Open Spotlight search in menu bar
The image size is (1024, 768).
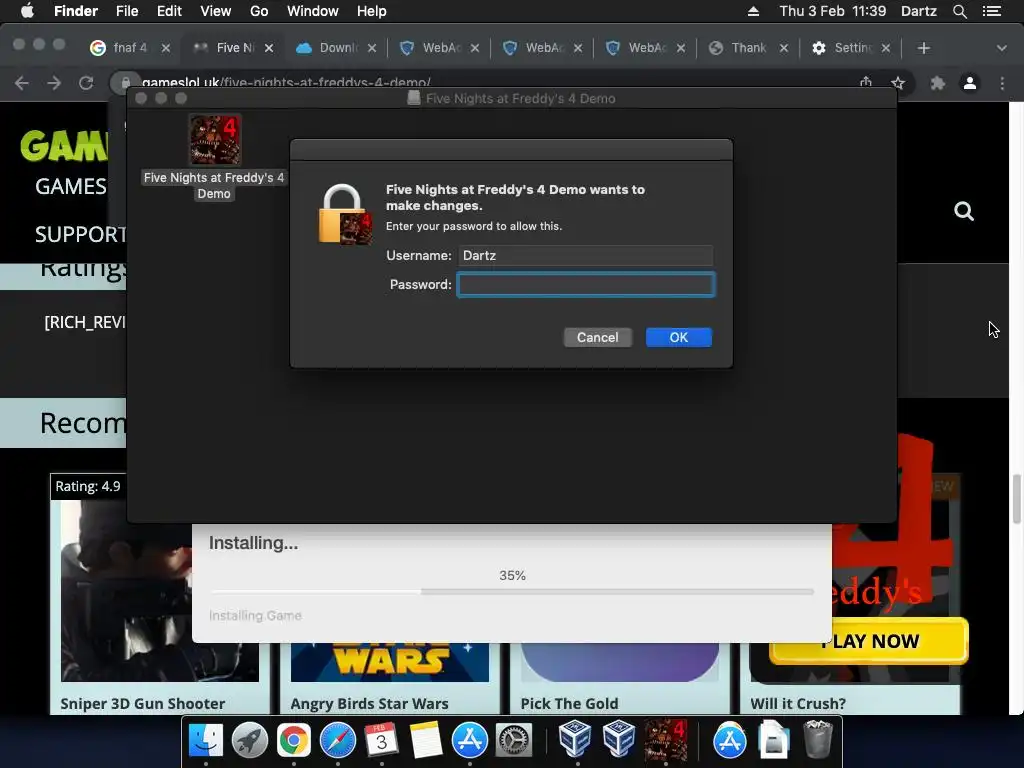959,11
